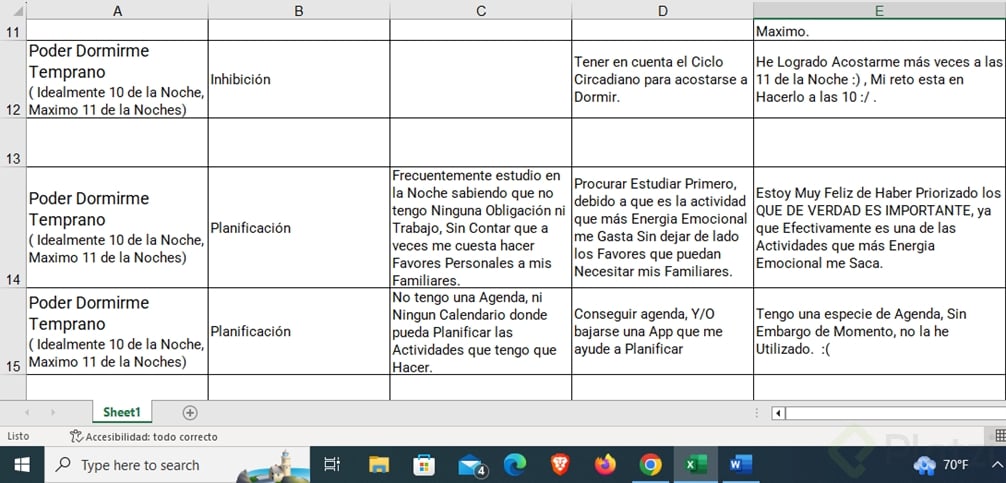Select Poder Dormirme Temprano cell in row 12

click(117, 79)
